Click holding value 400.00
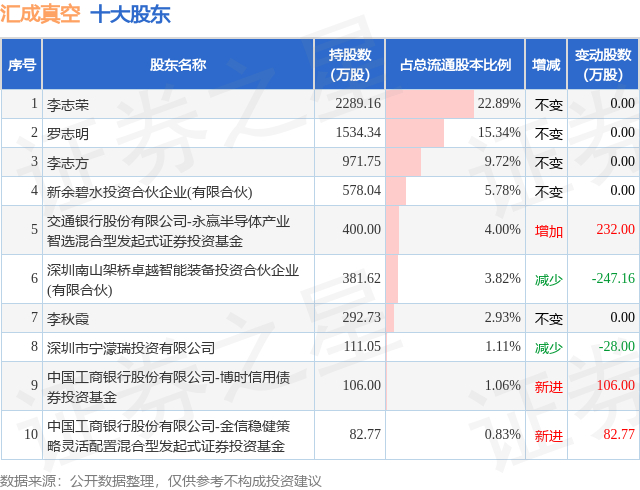 point(361,229)
